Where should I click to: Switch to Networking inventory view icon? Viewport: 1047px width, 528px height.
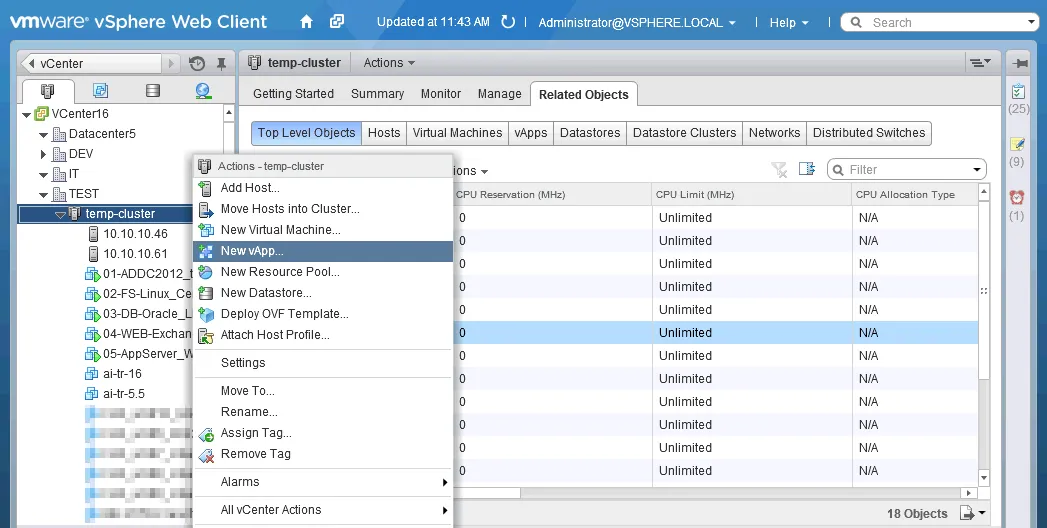pyautogui.click(x=203, y=91)
